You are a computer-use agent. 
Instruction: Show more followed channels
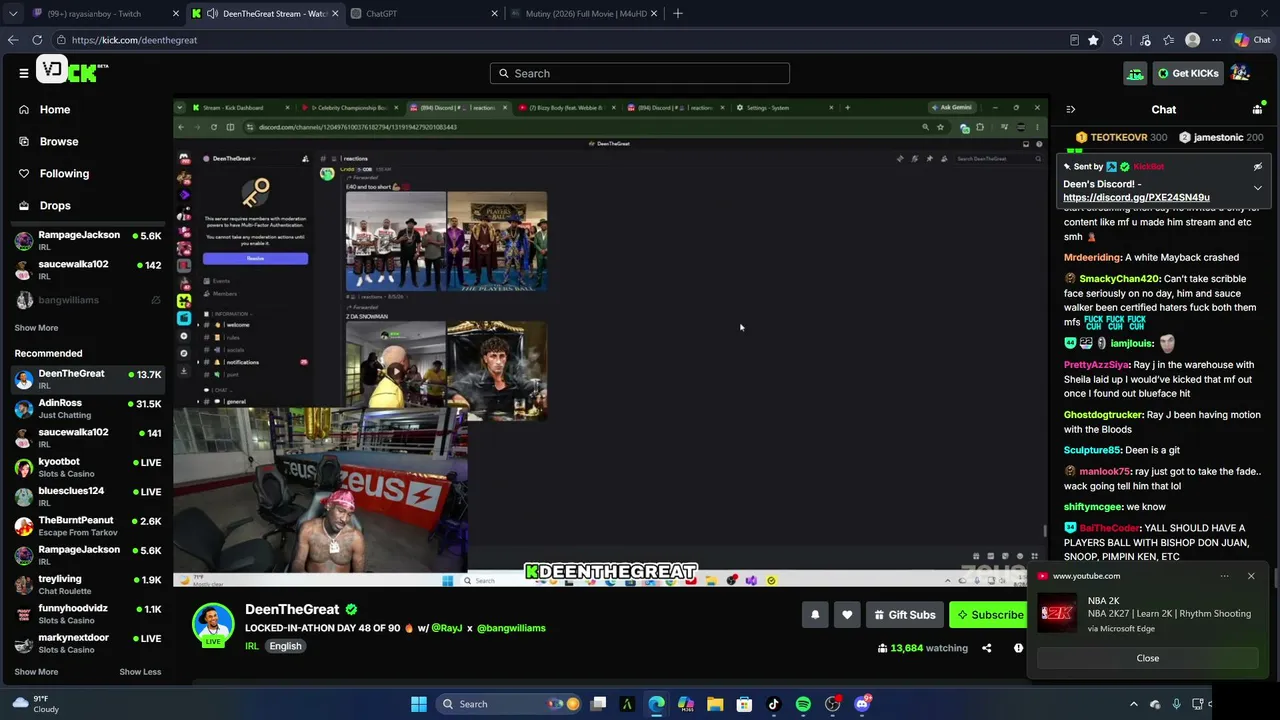click(x=36, y=328)
